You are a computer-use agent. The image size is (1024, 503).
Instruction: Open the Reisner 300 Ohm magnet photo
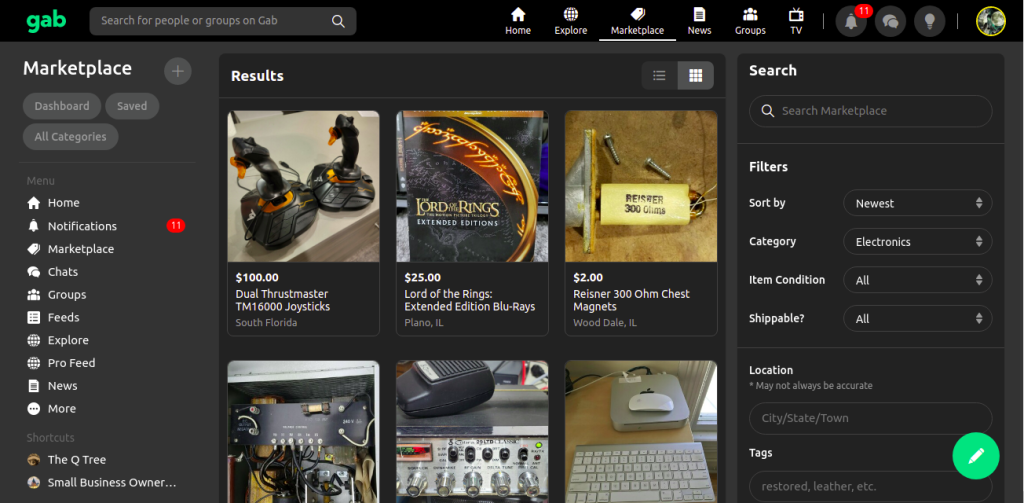(x=641, y=186)
